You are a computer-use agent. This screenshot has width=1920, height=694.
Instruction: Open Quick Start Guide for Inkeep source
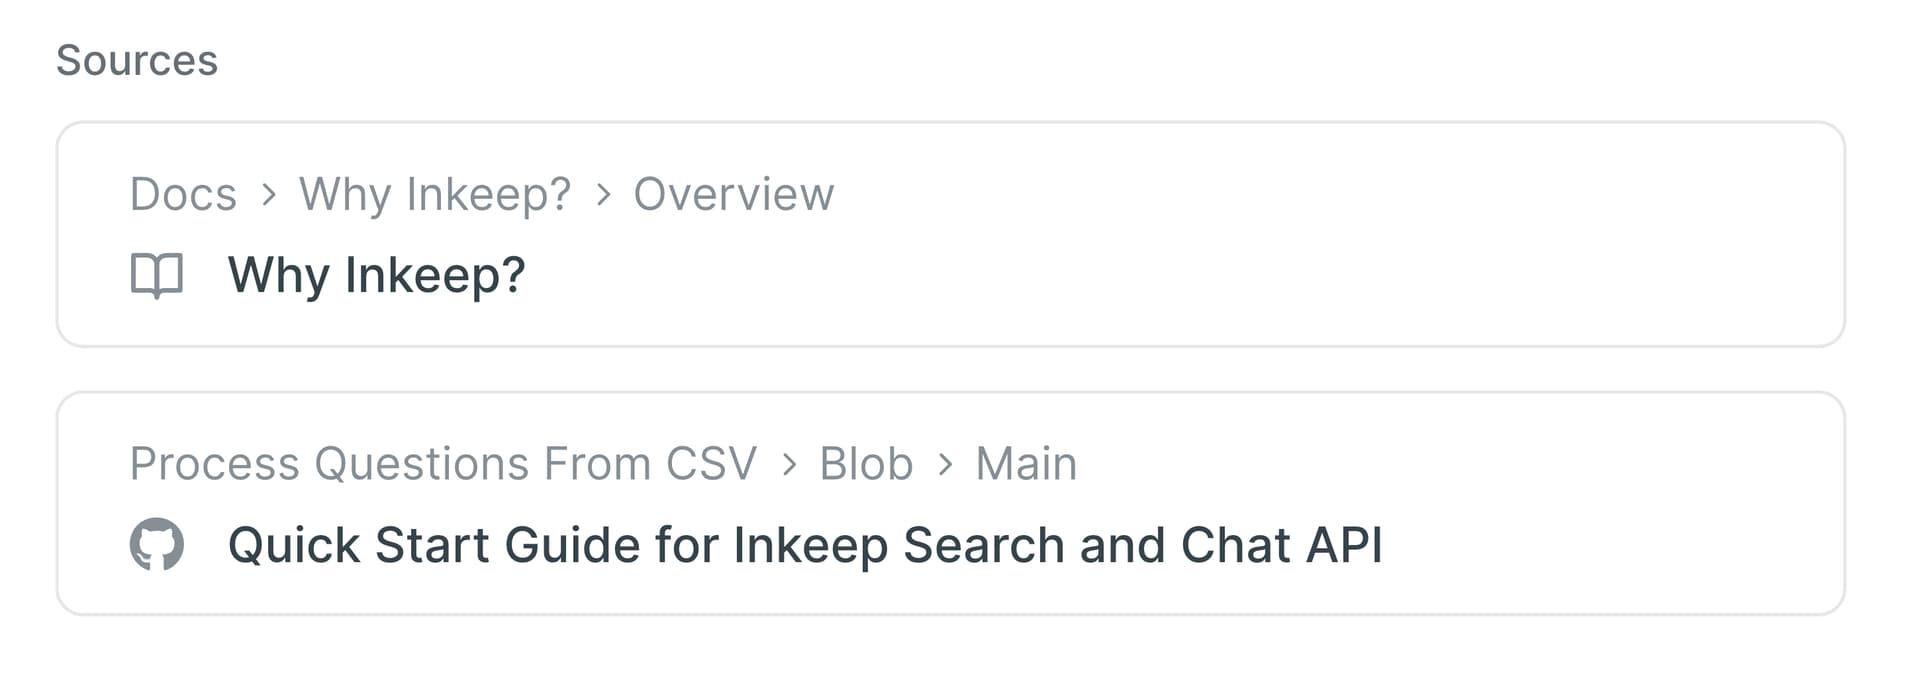coord(805,545)
